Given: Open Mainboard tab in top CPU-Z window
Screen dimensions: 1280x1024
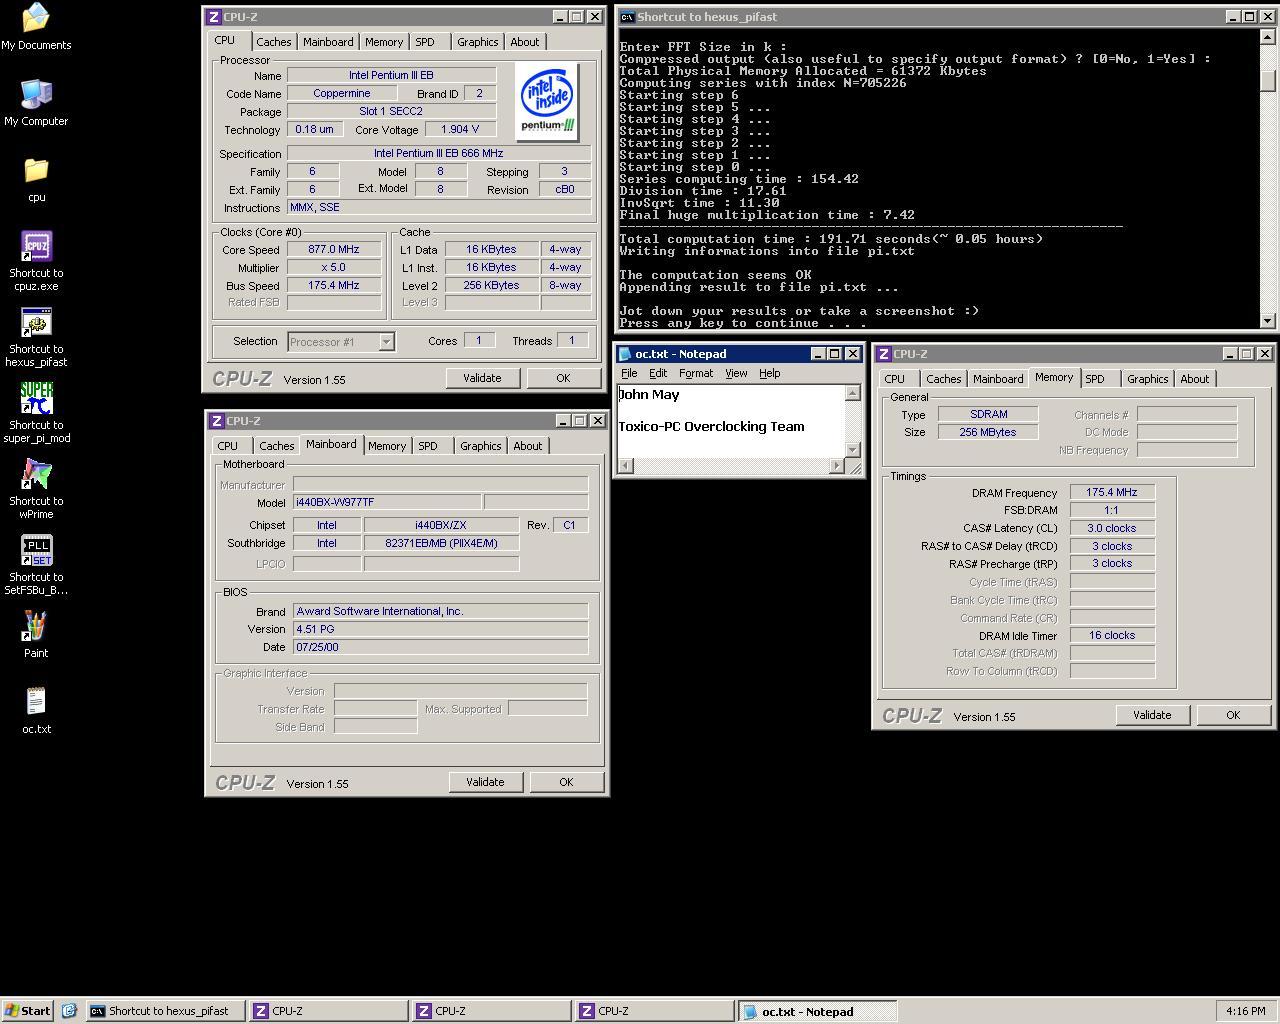Looking at the screenshot, I should (x=328, y=42).
